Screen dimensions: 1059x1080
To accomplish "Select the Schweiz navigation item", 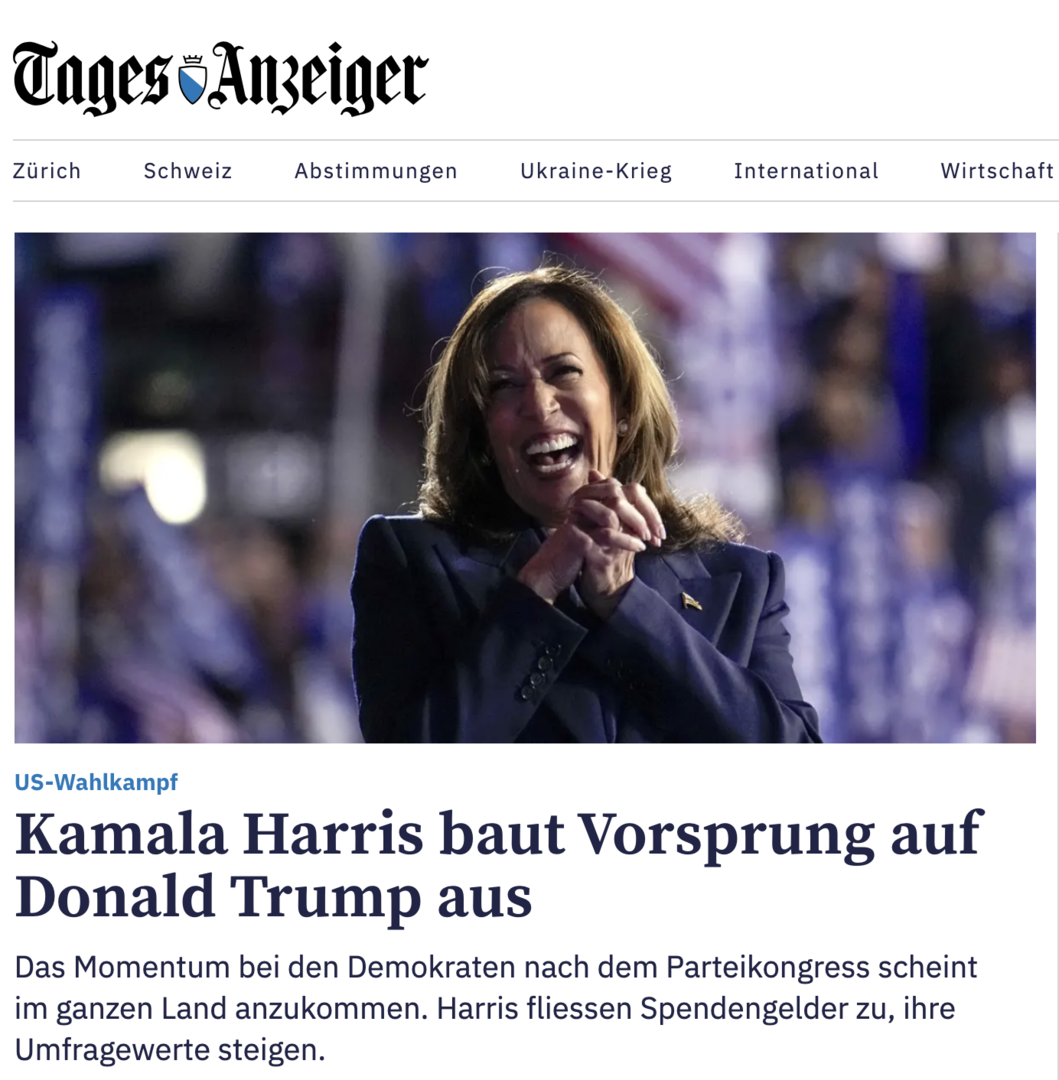I will point(187,171).
